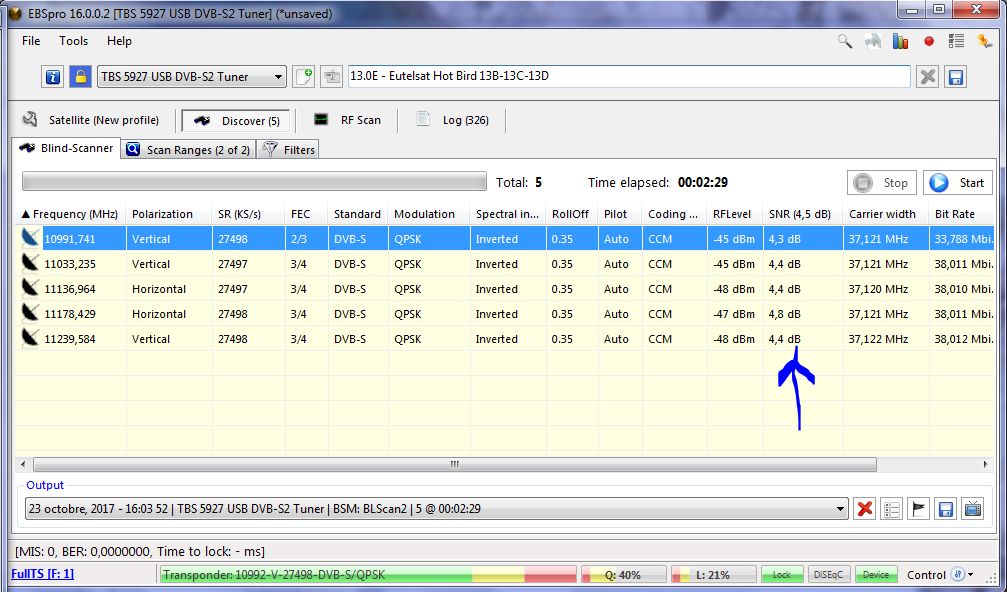The height and width of the screenshot is (592, 1007).
Task: Click the flag icon in the Output panel
Action: (918, 509)
